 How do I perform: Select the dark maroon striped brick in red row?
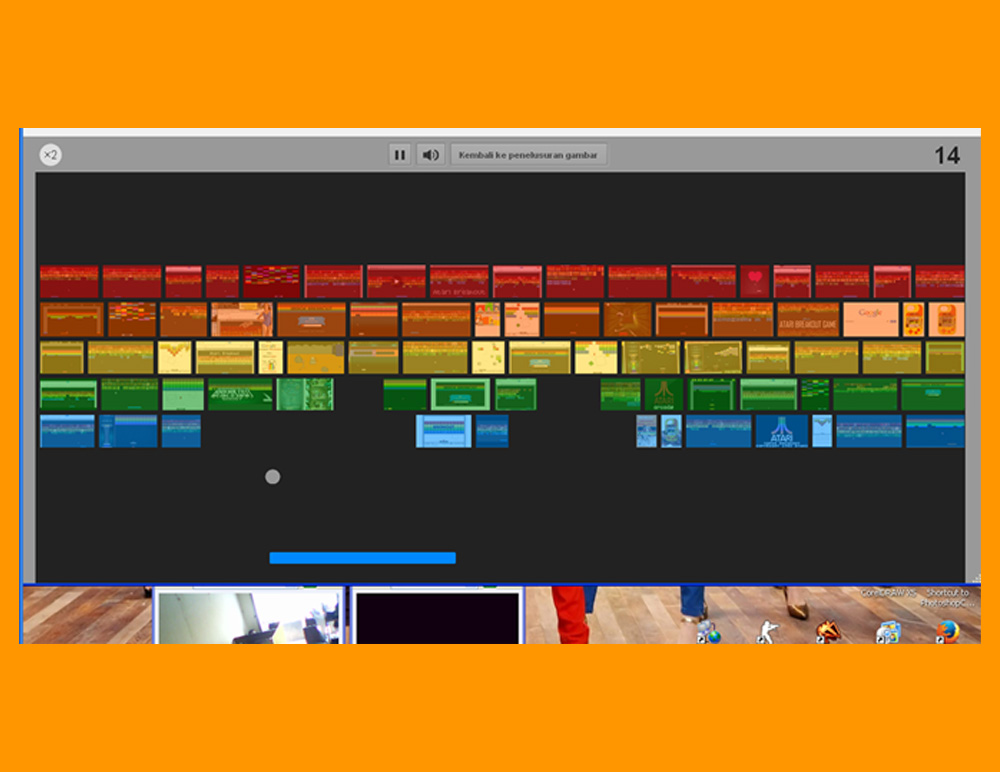[272, 281]
